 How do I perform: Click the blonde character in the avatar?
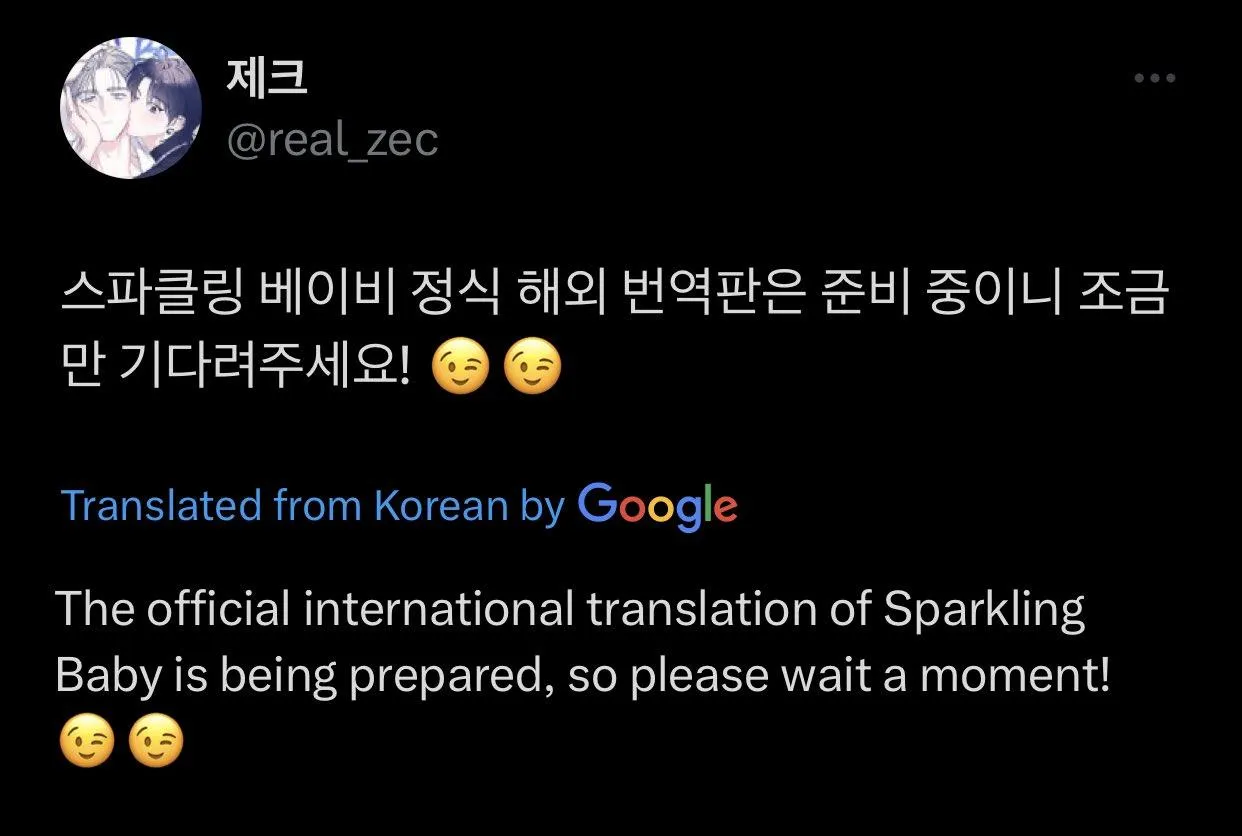point(100,105)
